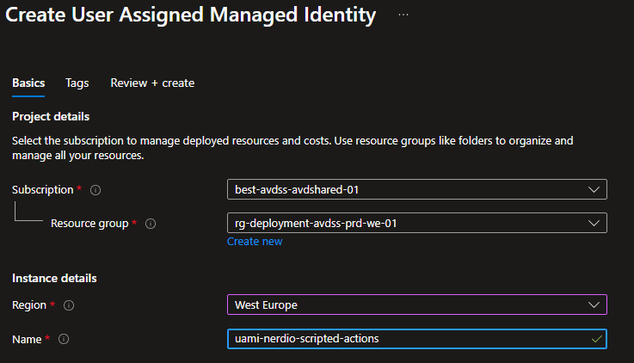This screenshot has width=634, height=363.
Task: Switch to the Tags tab
Action: [x=77, y=83]
